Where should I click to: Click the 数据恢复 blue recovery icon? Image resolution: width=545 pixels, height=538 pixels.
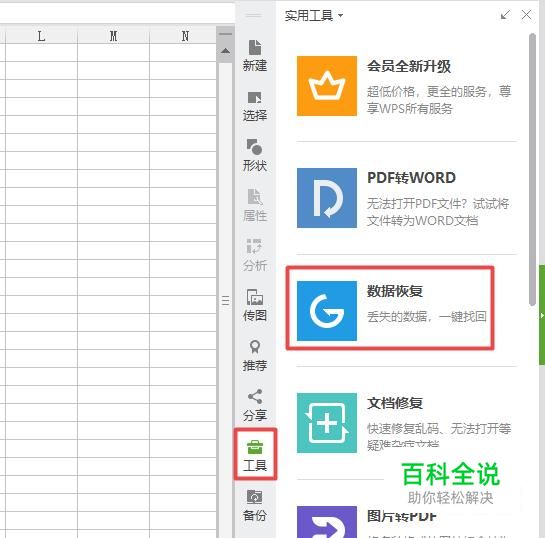point(327,311)
